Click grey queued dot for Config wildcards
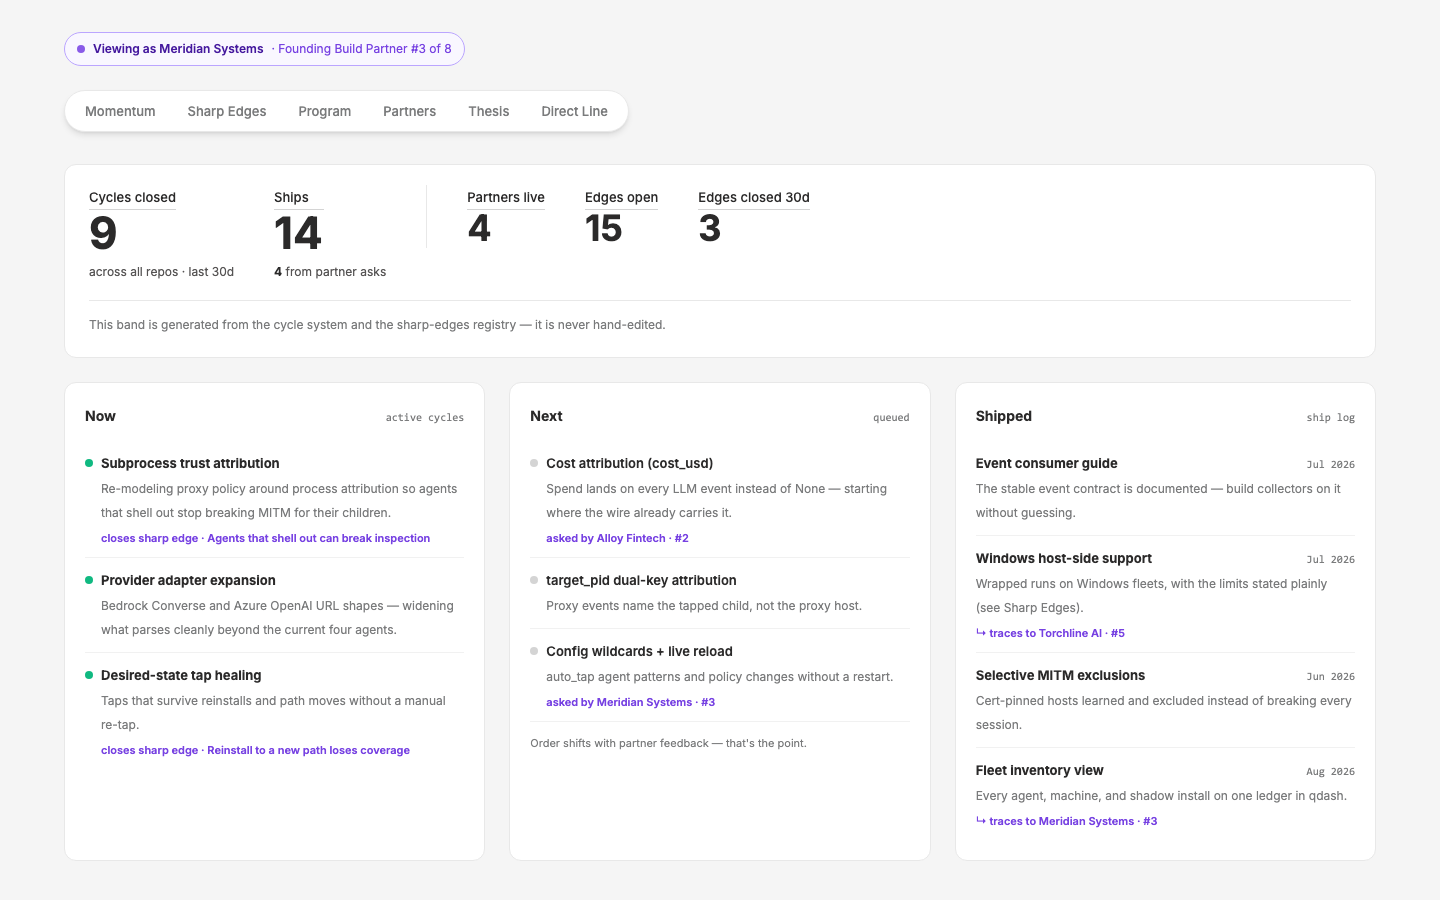The width and height of the screenshot is (1440, 900). (x=534, y=651)
